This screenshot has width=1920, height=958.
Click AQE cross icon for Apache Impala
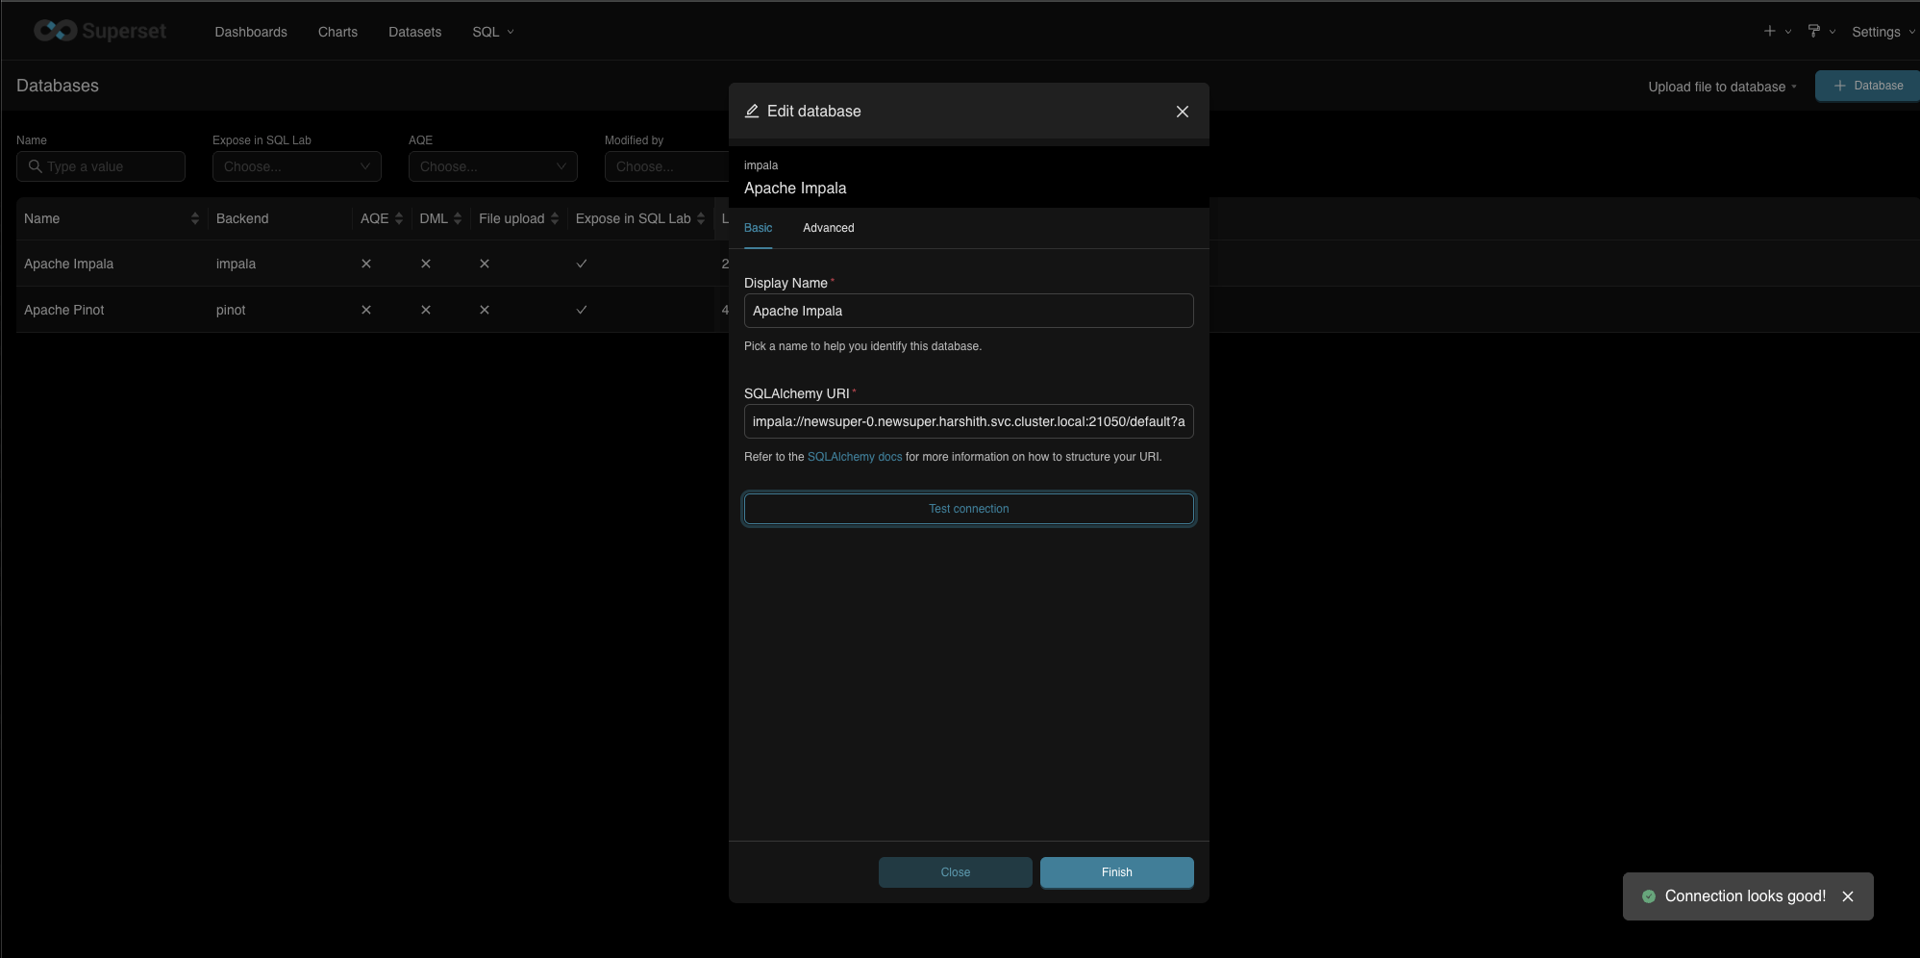coord(366,264)
